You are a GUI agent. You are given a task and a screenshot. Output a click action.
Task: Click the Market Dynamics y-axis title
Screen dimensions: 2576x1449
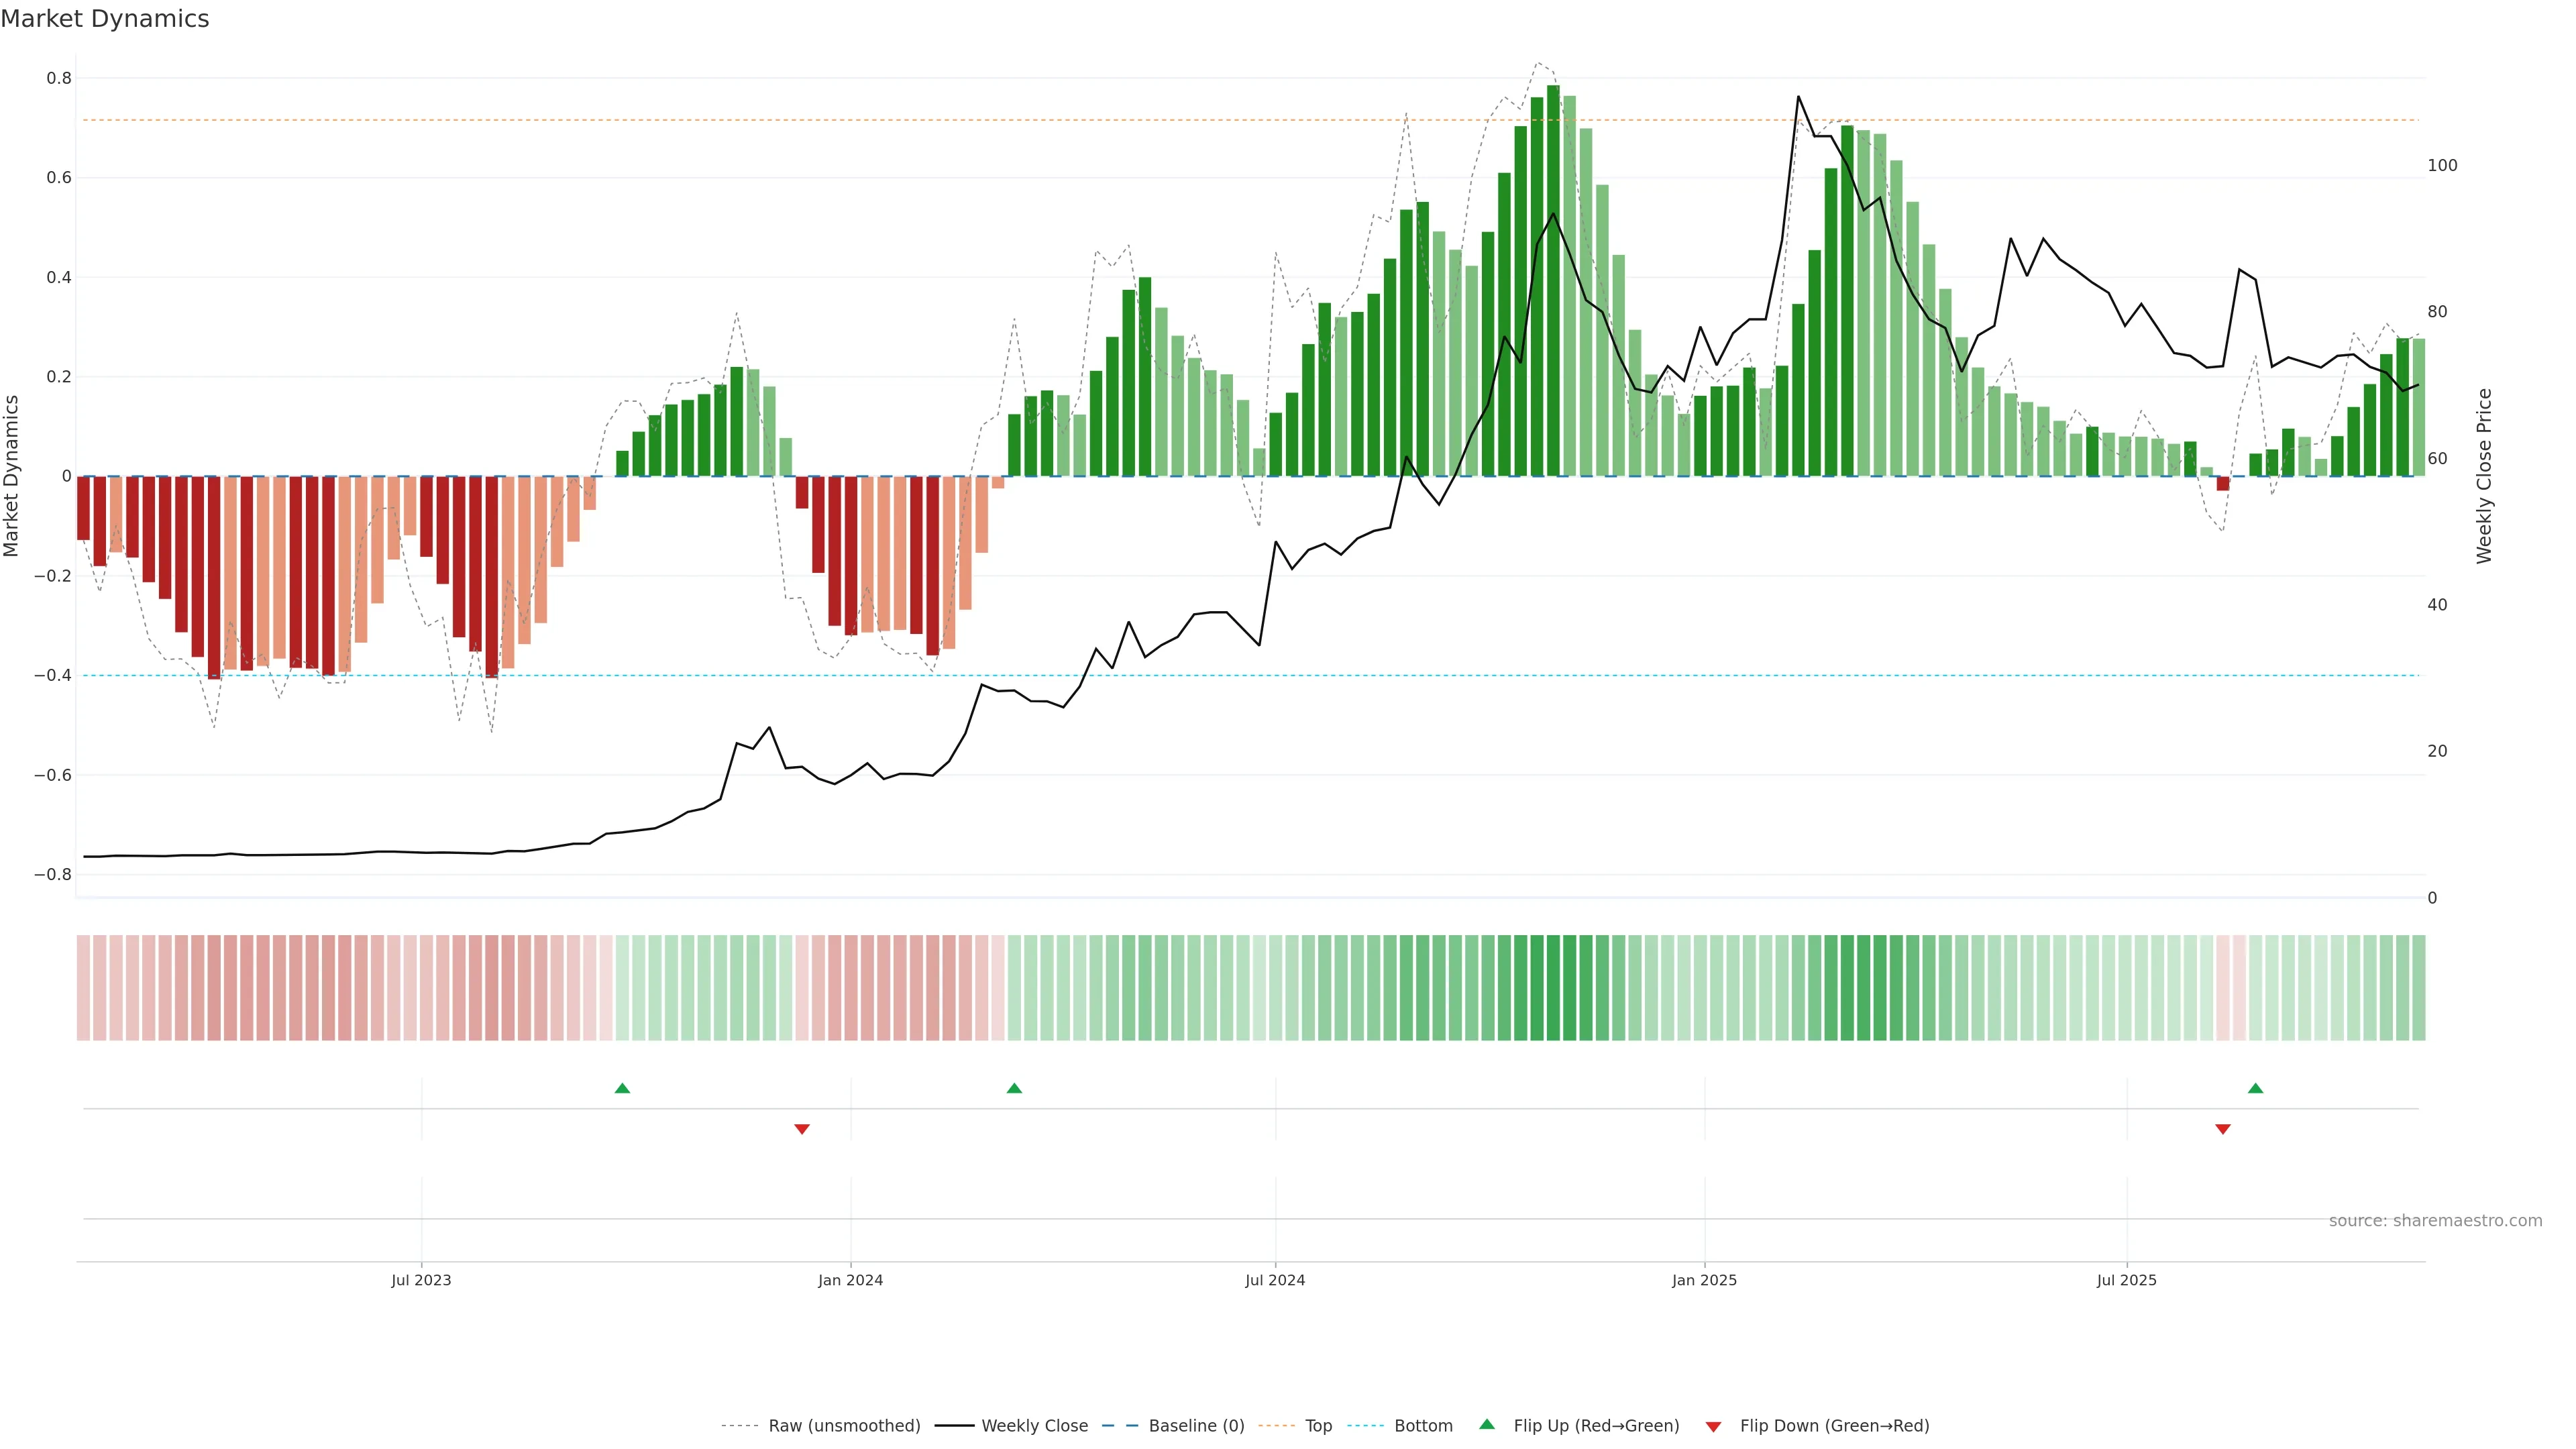(x=12, y=476)
